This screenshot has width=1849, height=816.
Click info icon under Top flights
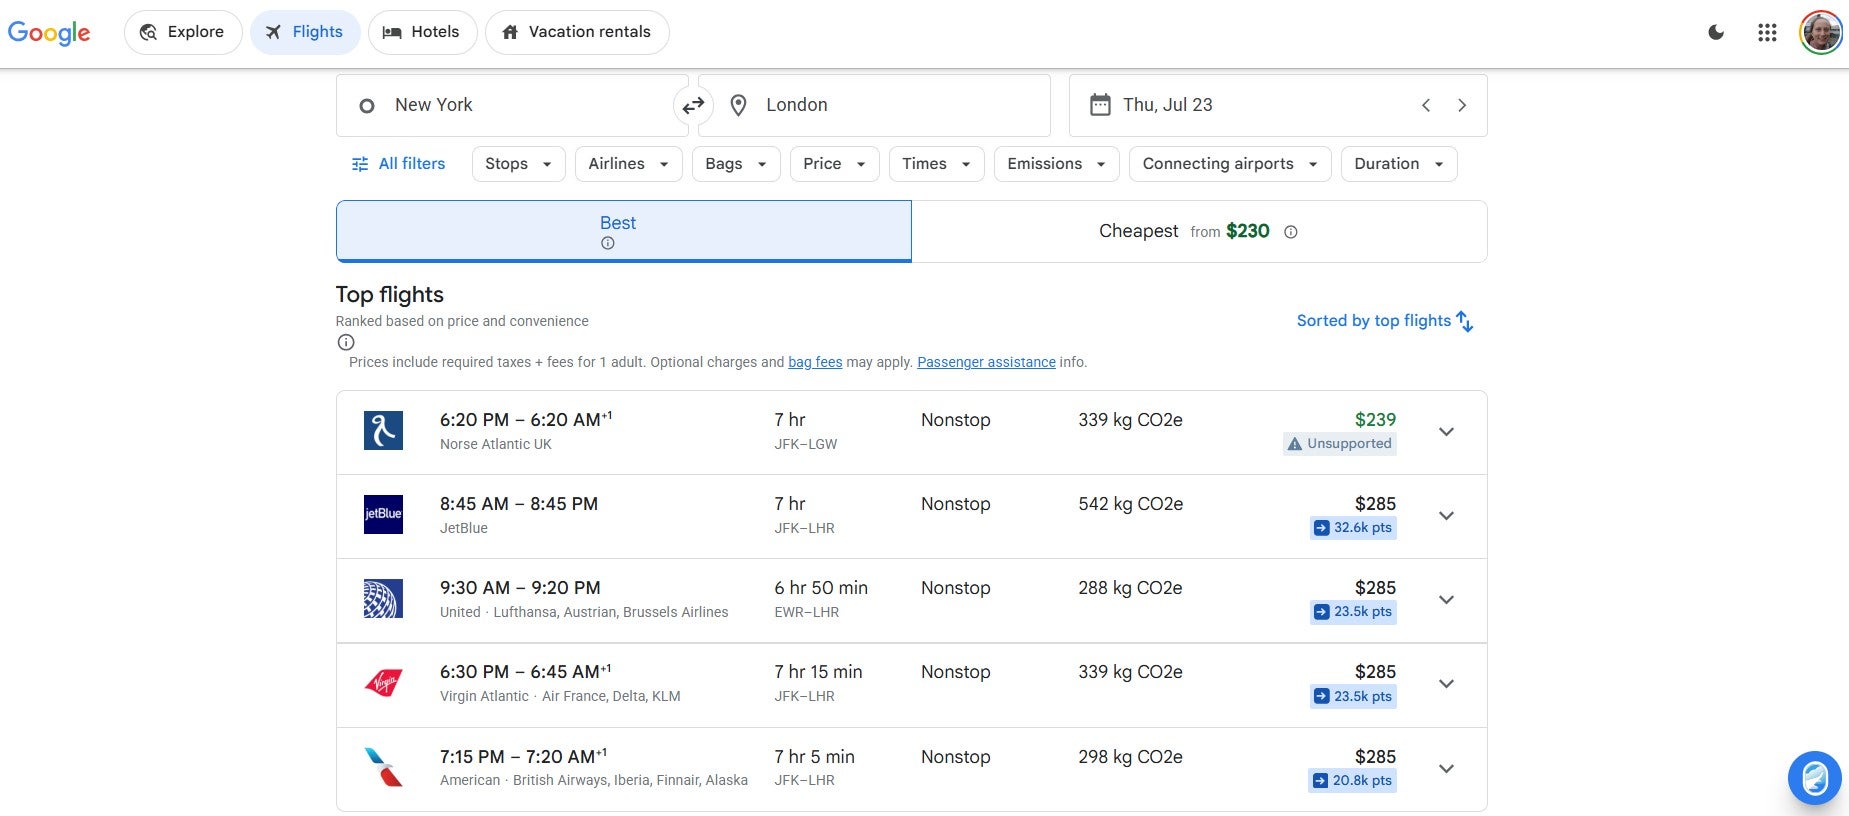tap(346, 342)
